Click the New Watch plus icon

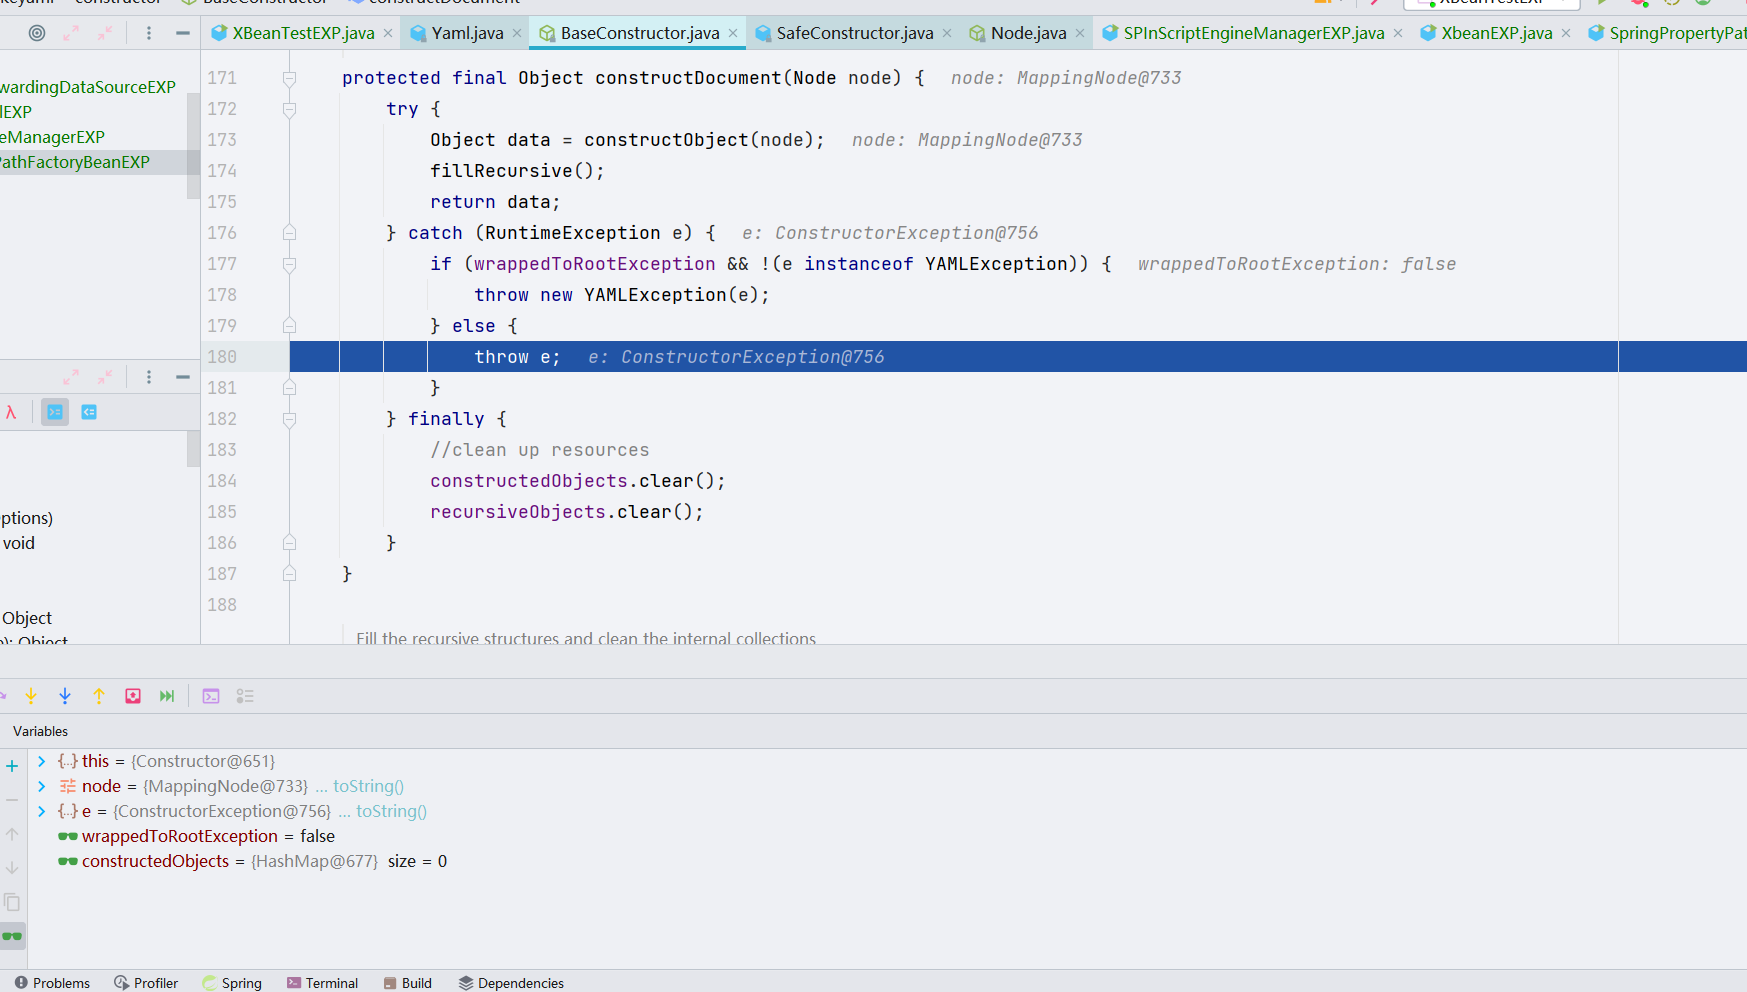[x=12, y=766]
